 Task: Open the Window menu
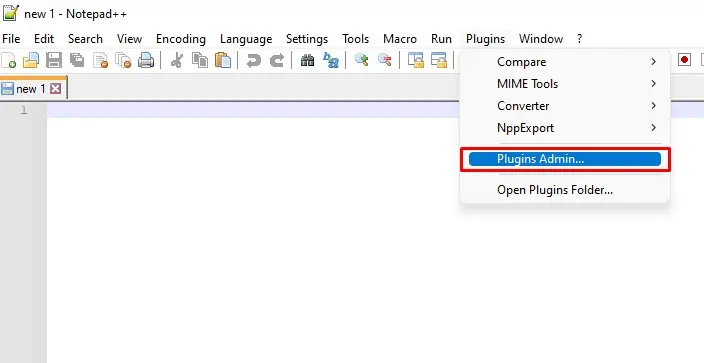pyautogui.click(x=541, y=39)
